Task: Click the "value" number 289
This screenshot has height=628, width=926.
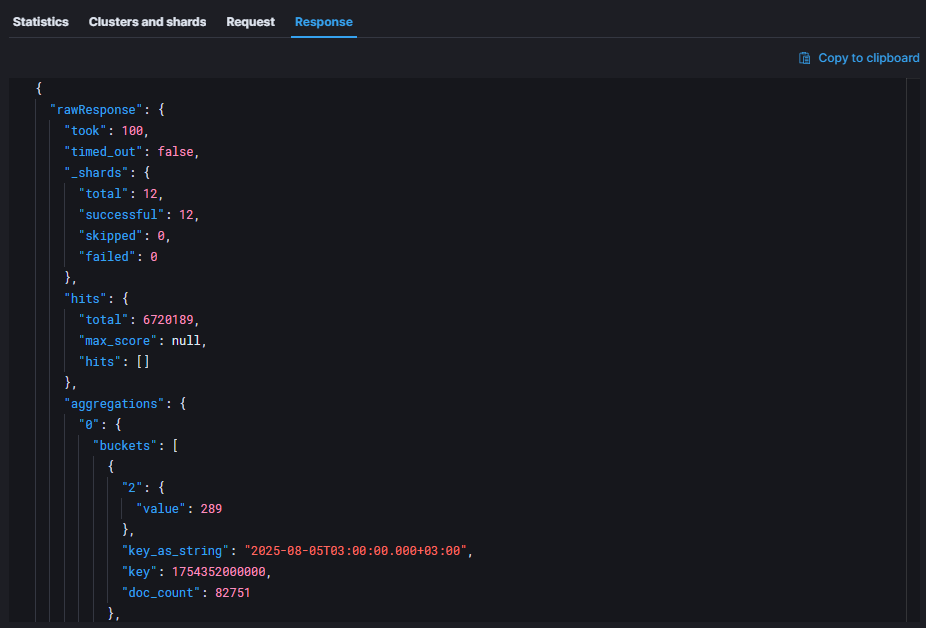Action: pos(211,509)
